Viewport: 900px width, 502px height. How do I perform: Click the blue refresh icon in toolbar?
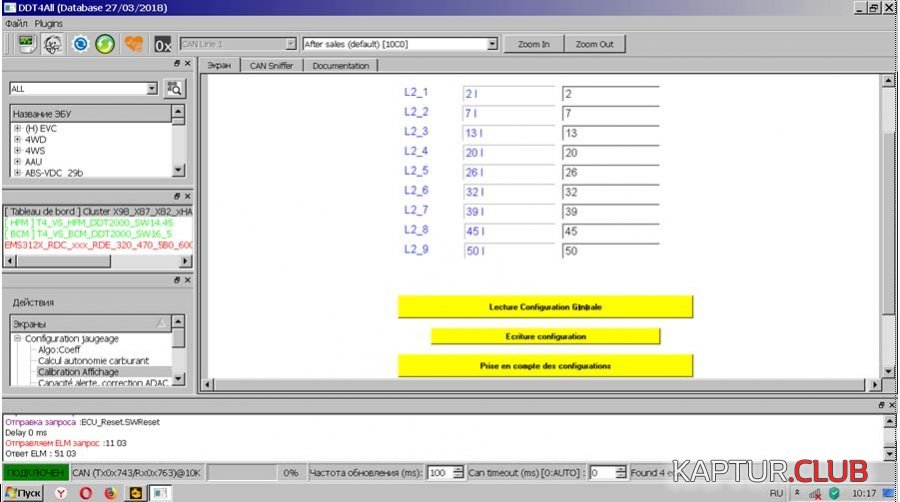click(x=80, y=44)
